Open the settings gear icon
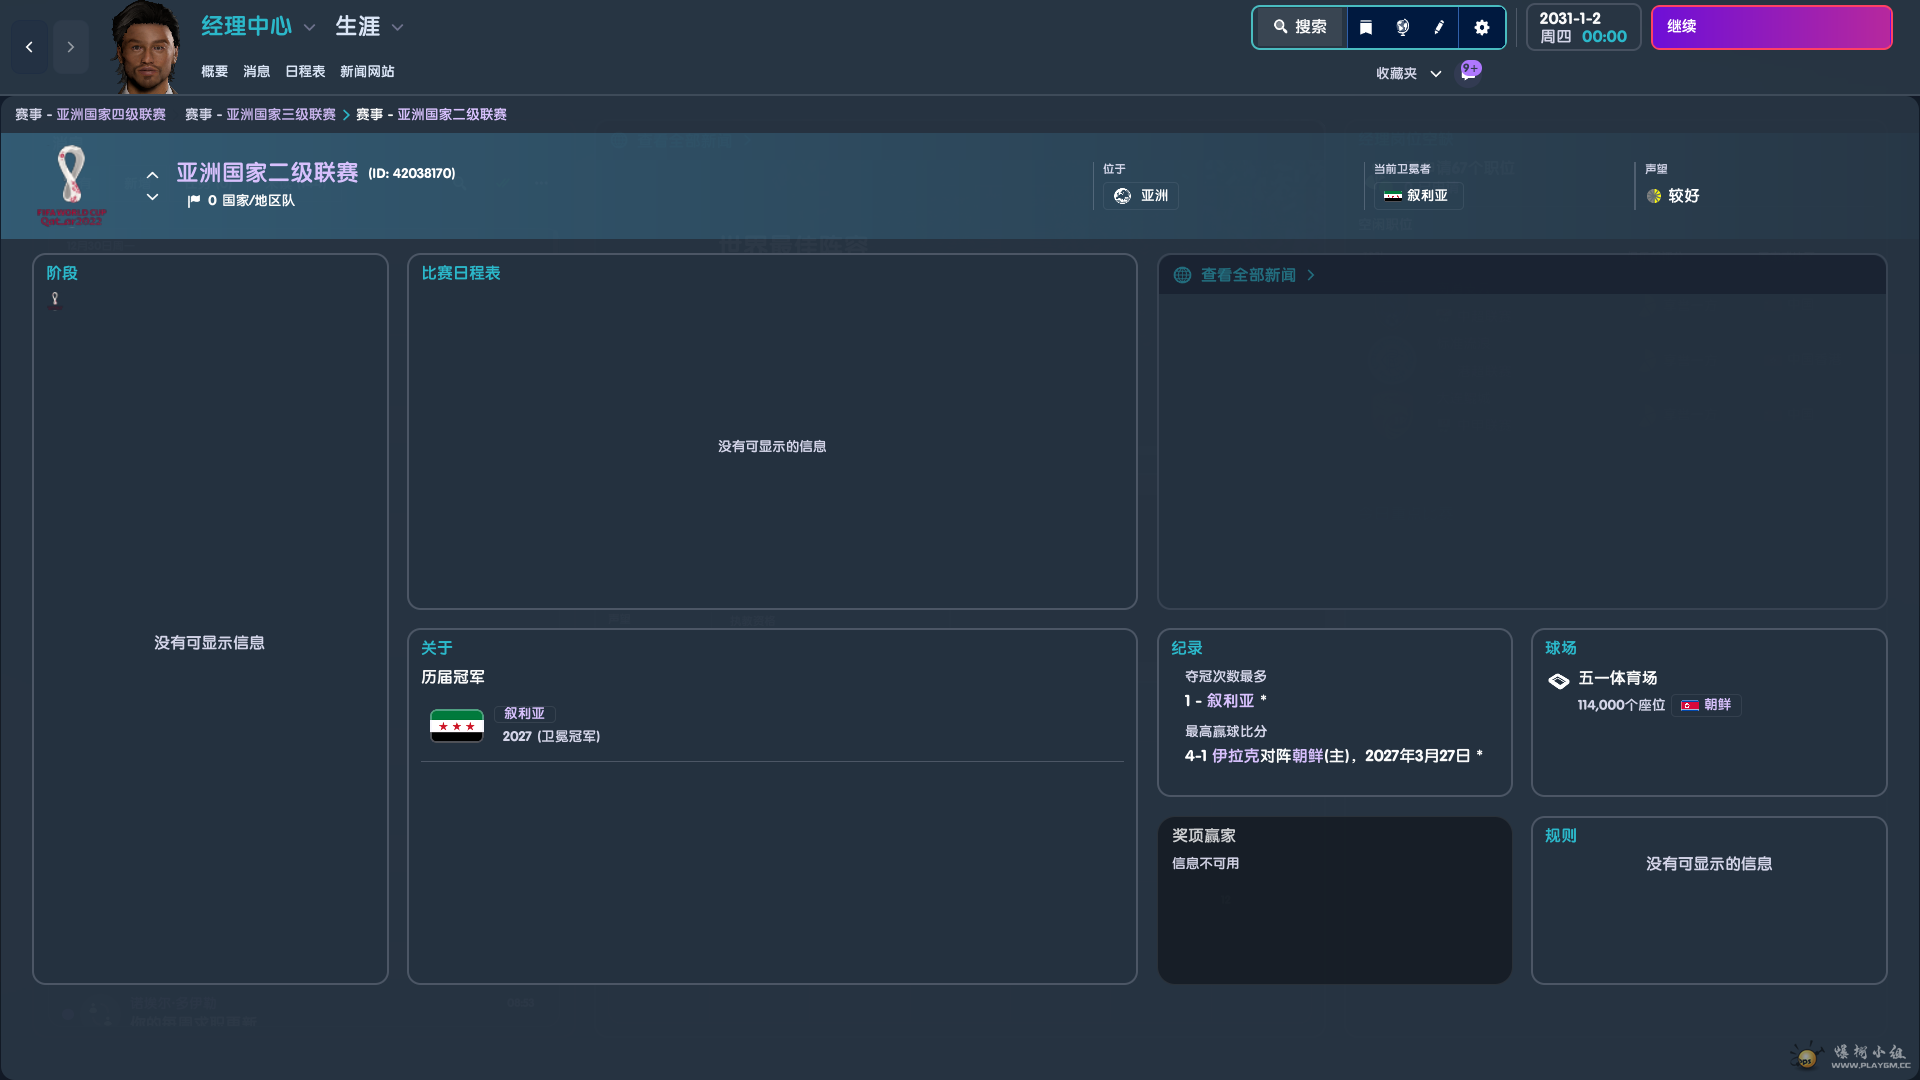Screen dimensions: 1920x1080 [x=1482, y=27]
